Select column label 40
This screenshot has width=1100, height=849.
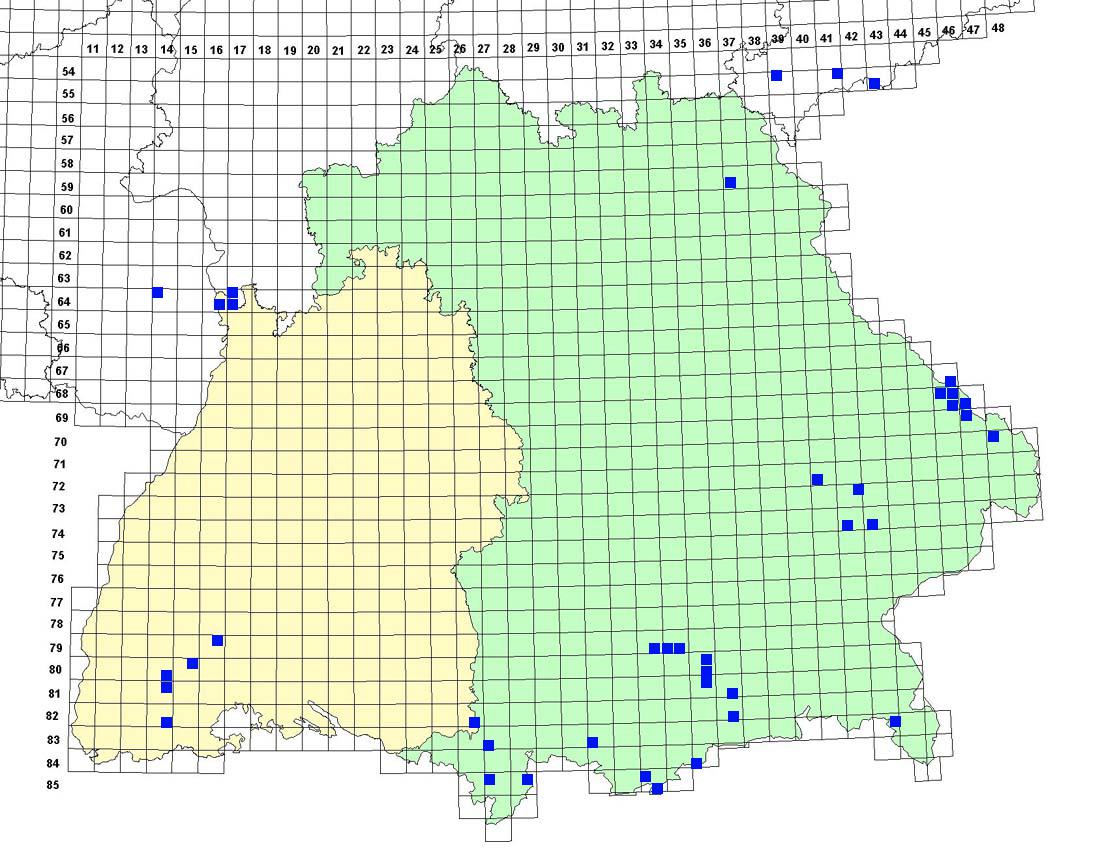click(803, 39)
